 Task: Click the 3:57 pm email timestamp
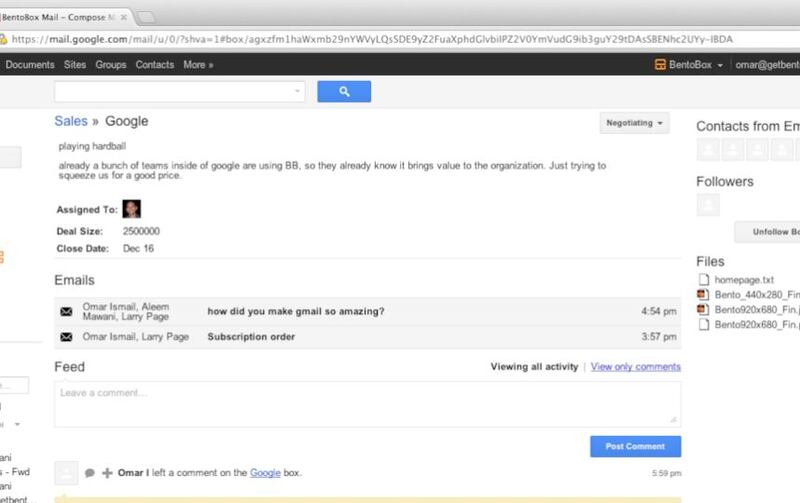tap(659, 337)
